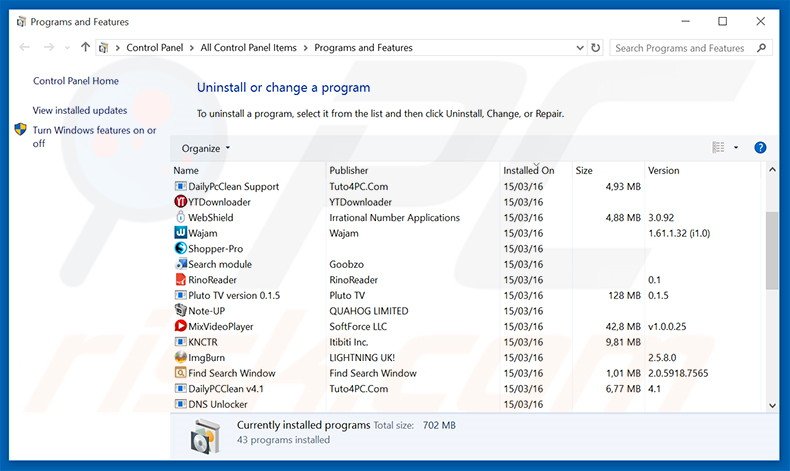Click the scrollbar down arrow
790x471 pixels.
pos(772,405)
